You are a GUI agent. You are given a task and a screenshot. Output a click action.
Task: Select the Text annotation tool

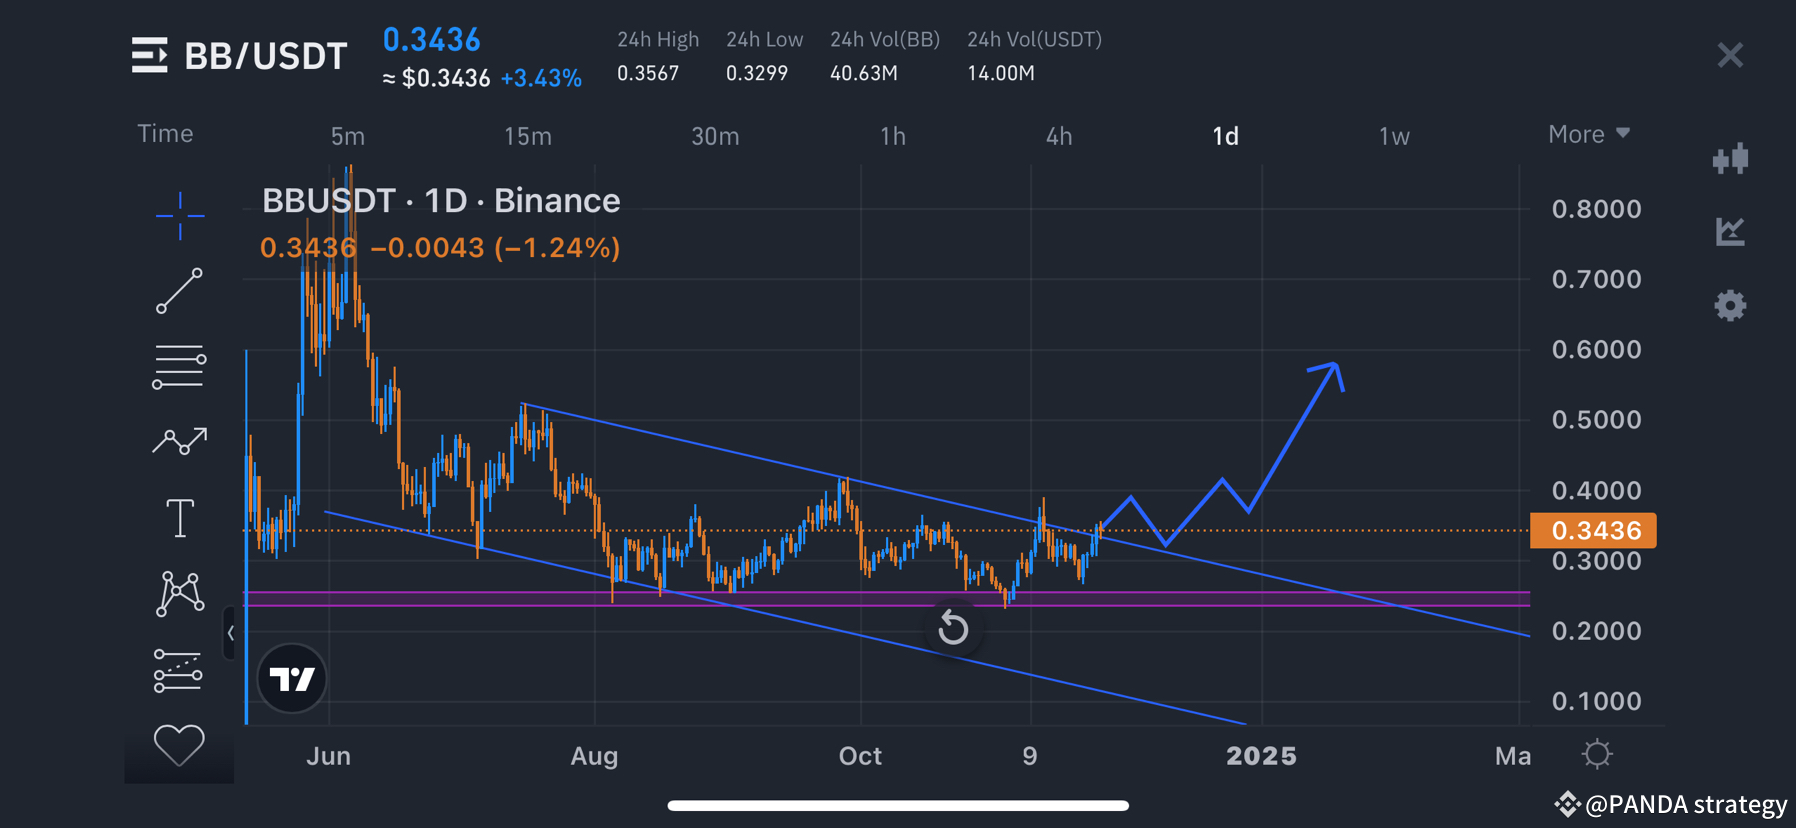coord(180,518)
